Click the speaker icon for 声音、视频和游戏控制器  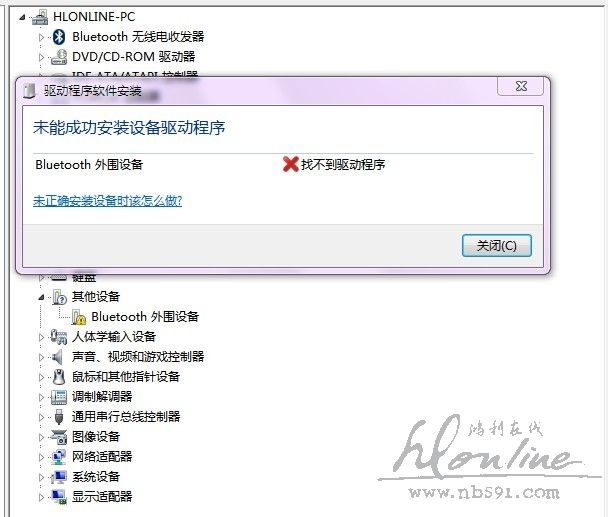(x=58, y=357)
